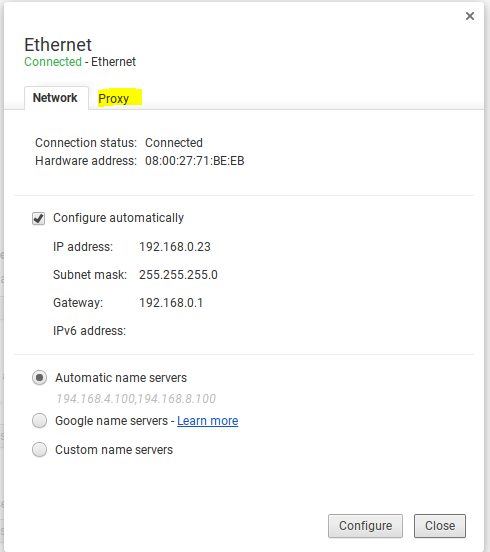The height and width of the screenshot is (552, 490).
Task: Click the IP address value 192.168.0.23
Action: tap(175, 247)
